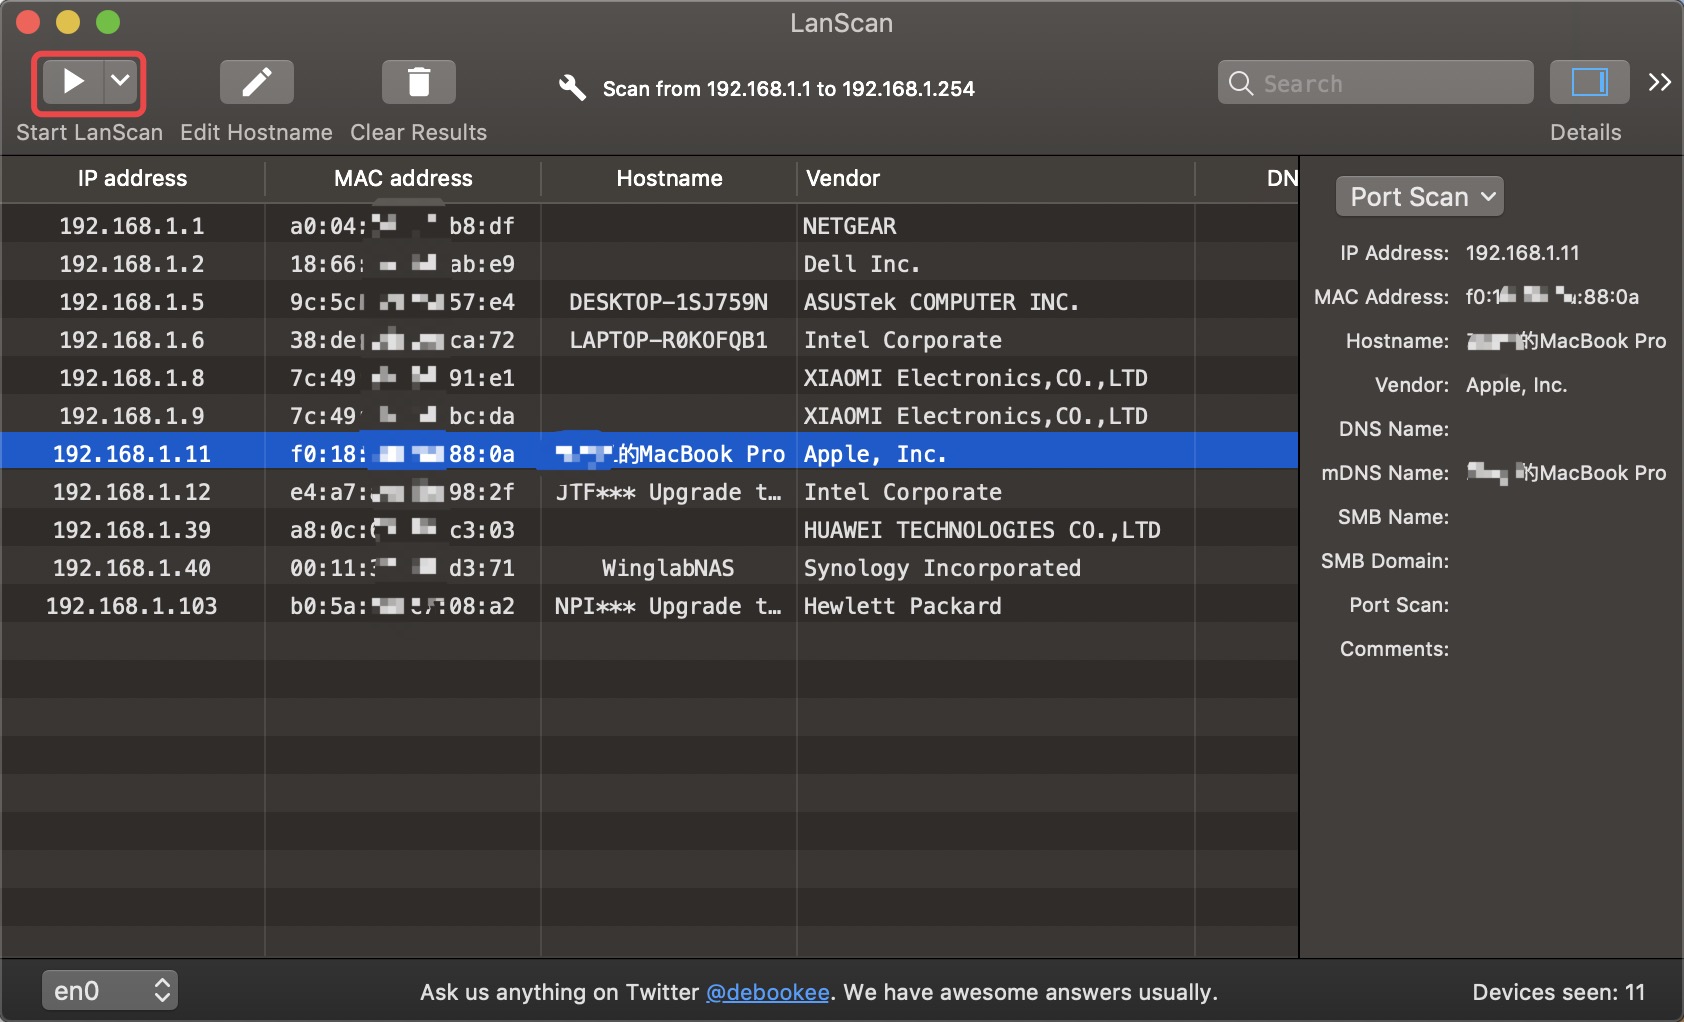The image size is (1684, 1022).
Task: Toggle the Details sidebar panel icon
Action: tap(1589, 82)
